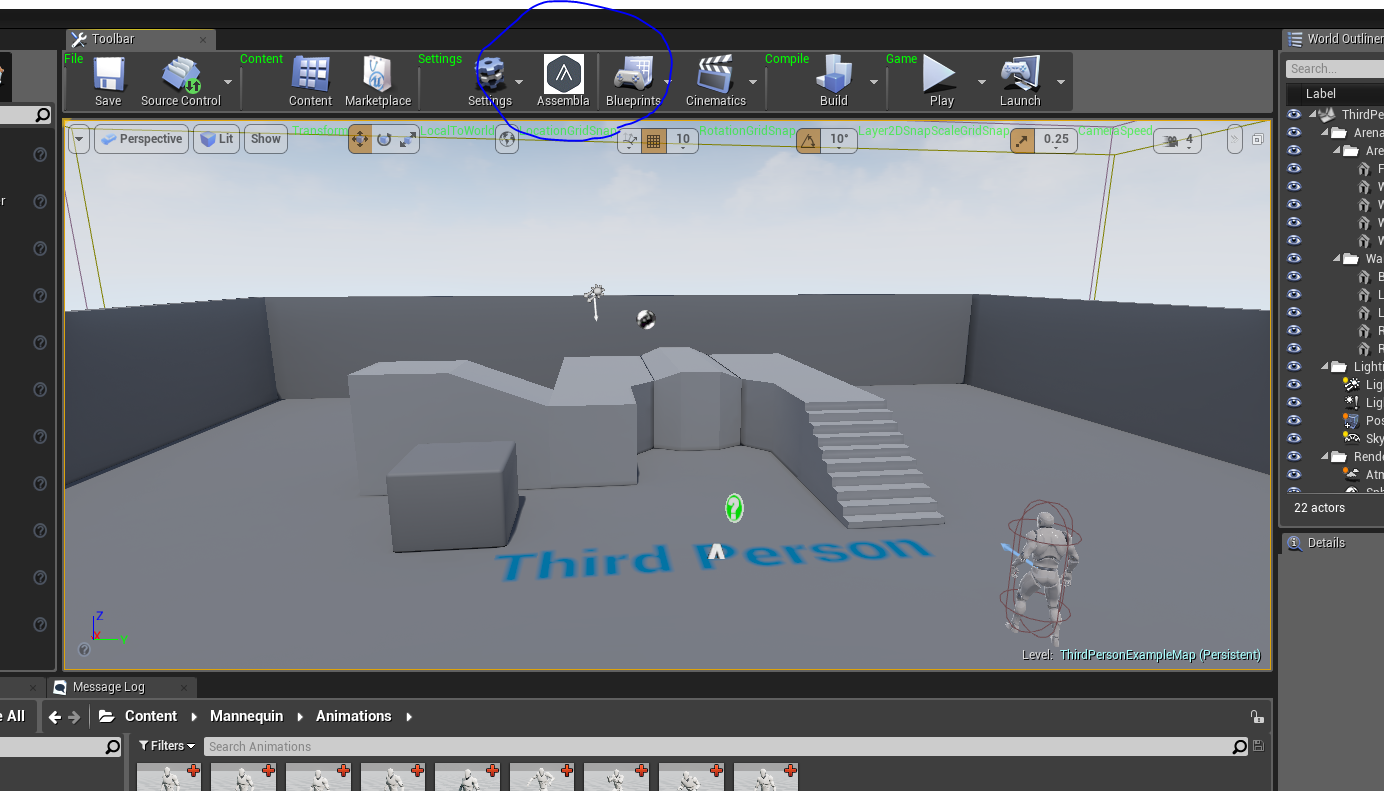The image size is (1384, 791).
Task: Hide ThirdPersonExampleMap with its eye icon
Action: pos(1294,115)
